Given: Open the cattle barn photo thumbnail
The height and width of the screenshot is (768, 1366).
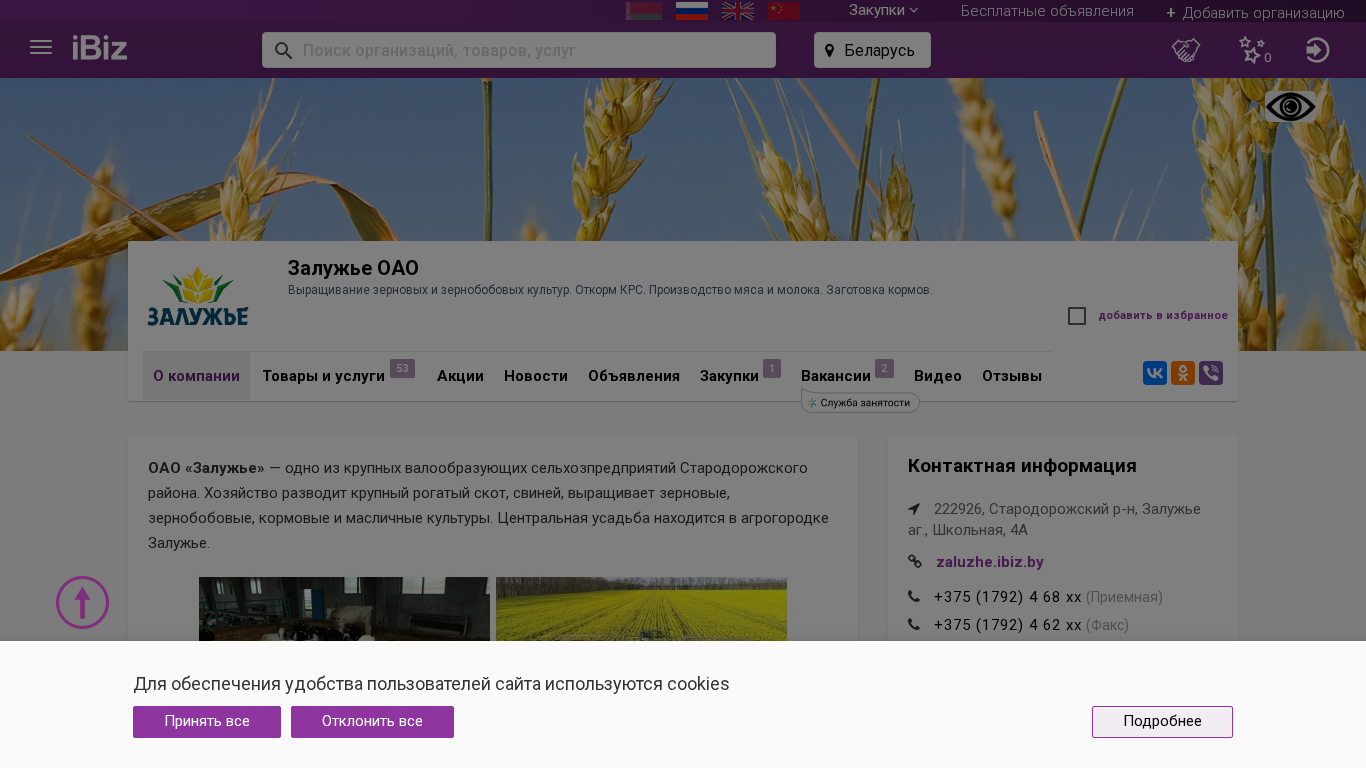Looking at the screenshot, I should [344, 609].
